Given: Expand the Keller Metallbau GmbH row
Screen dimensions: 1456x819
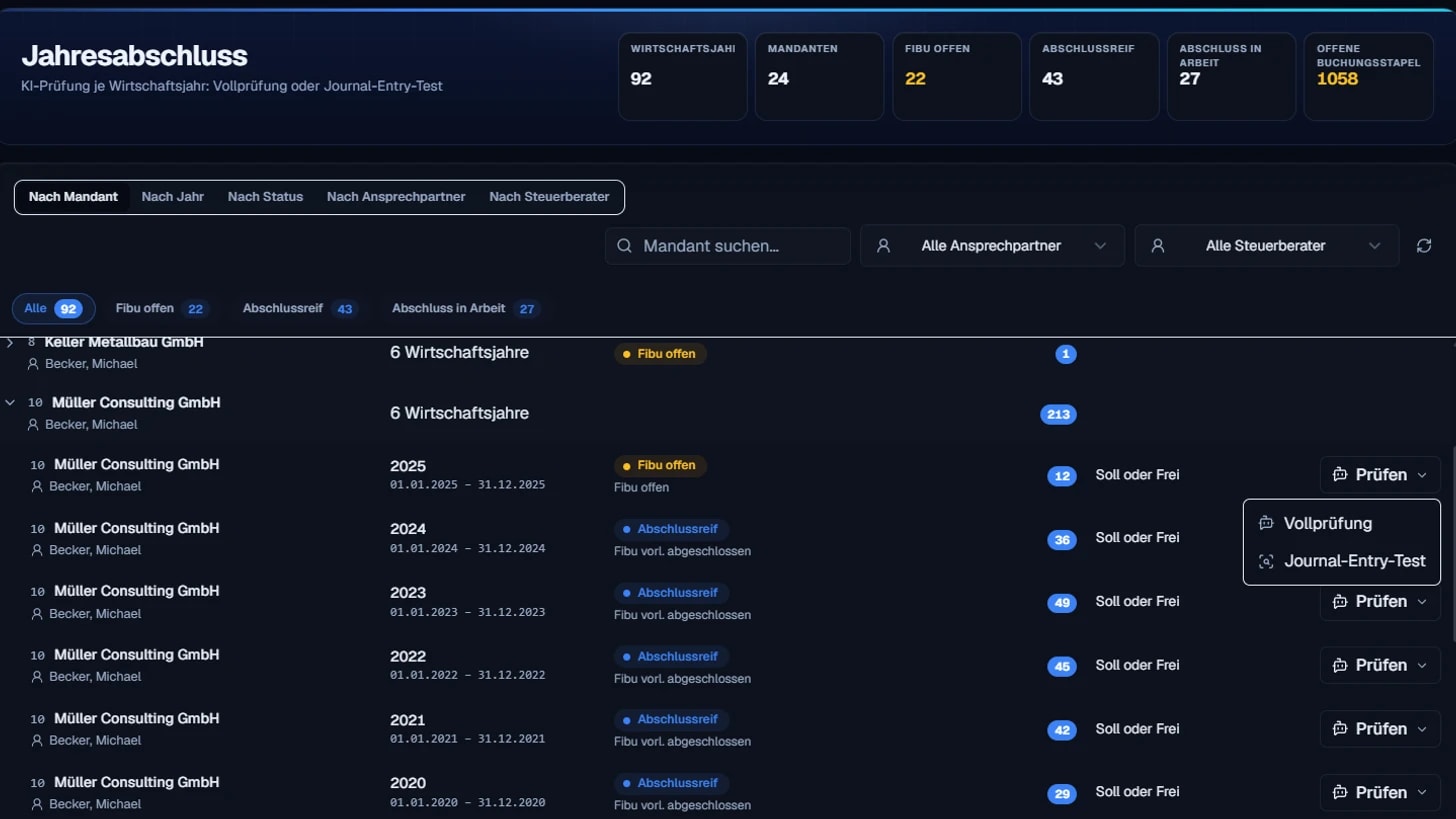Looking at the screenshot, I should point(10,343).
